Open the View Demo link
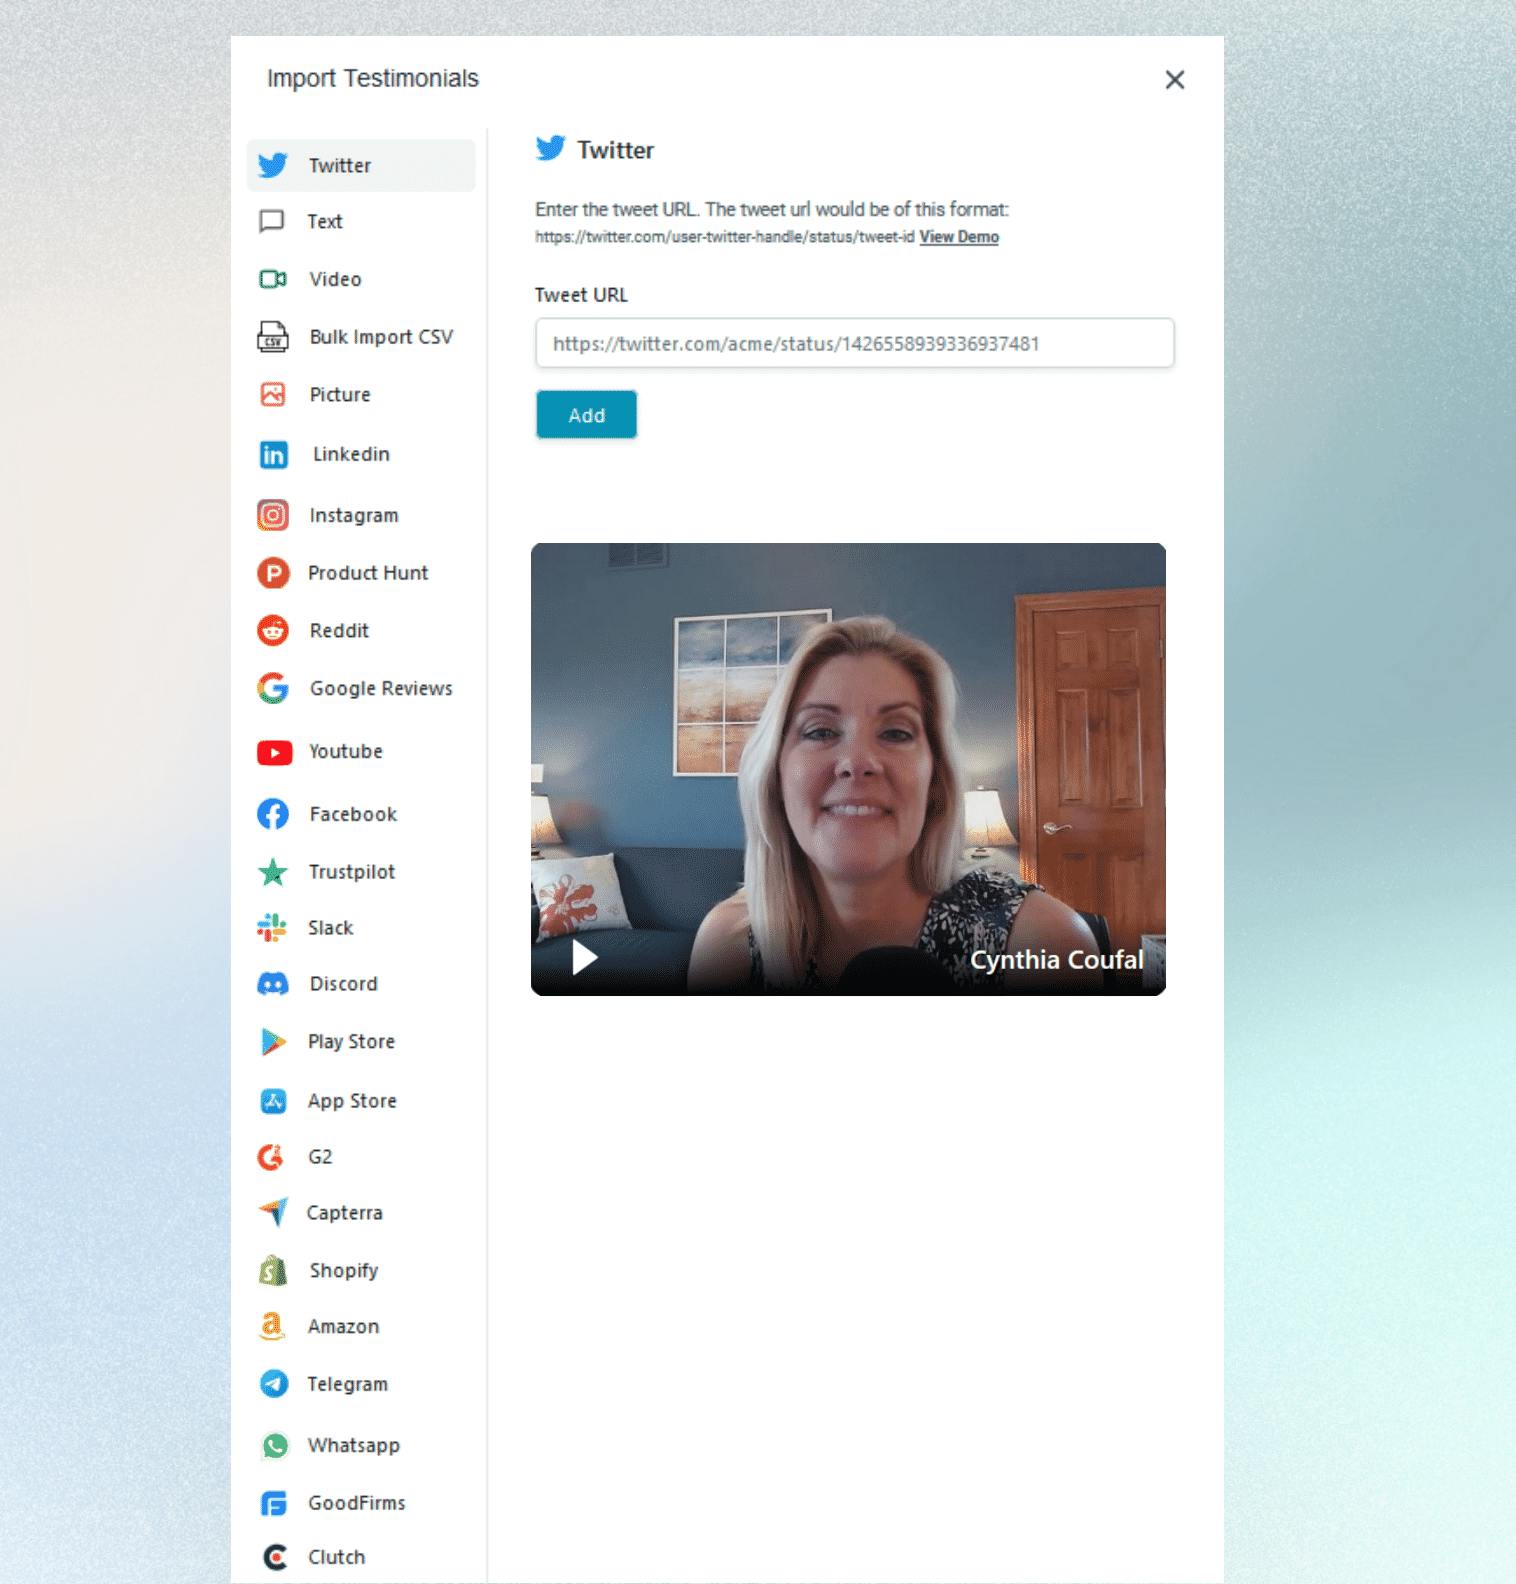 pos(959,237)
